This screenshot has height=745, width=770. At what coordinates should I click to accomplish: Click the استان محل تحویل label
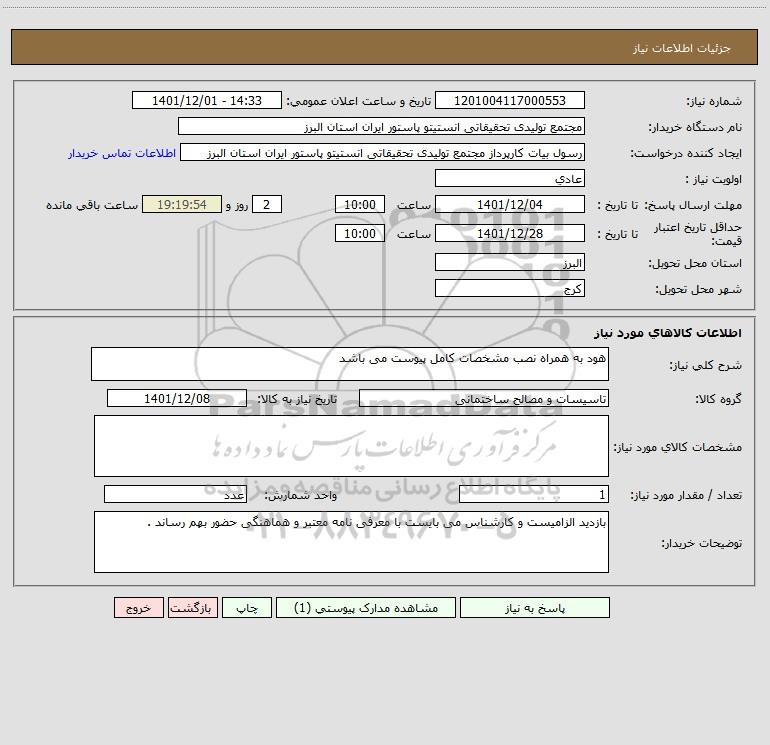point(695,263)
